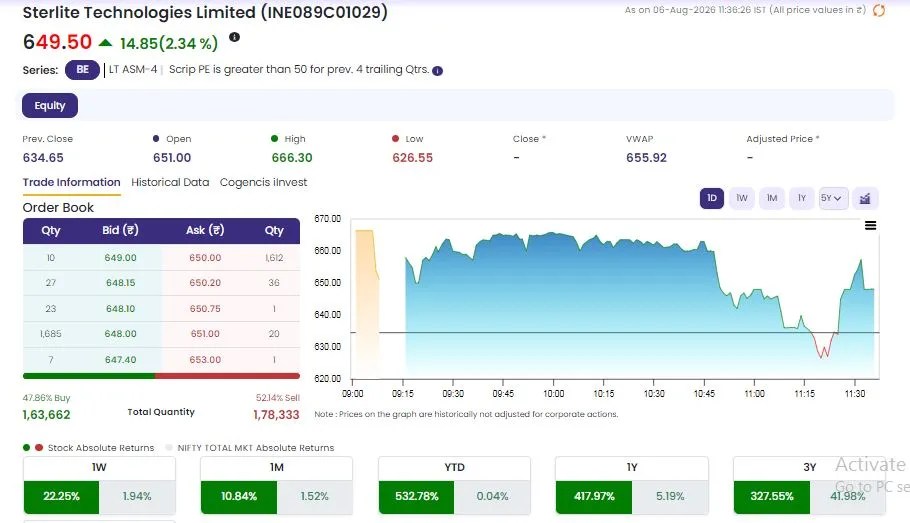Click the 650.75 ask price
The width and height of the screenshot is (910, 523).
click(205, 309)
